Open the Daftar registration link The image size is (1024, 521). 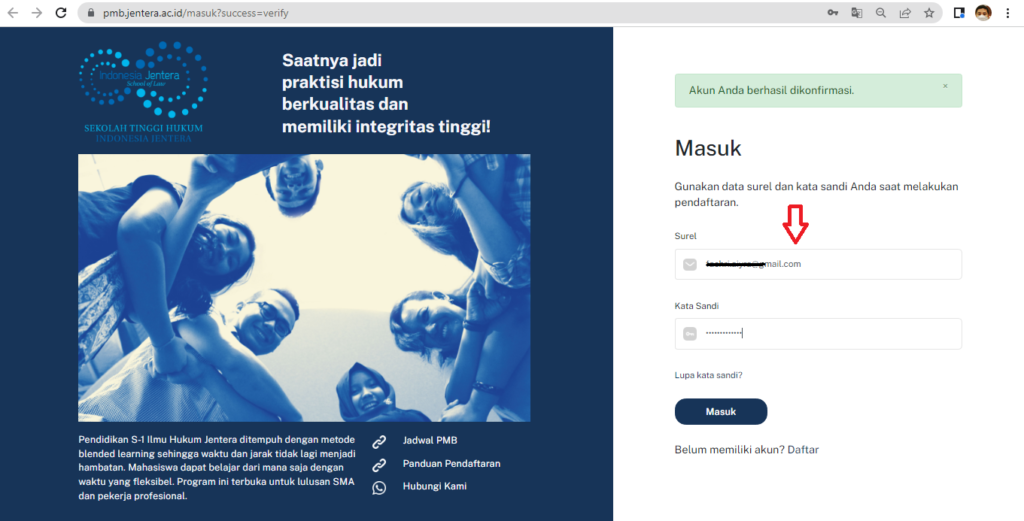[803, 450]
